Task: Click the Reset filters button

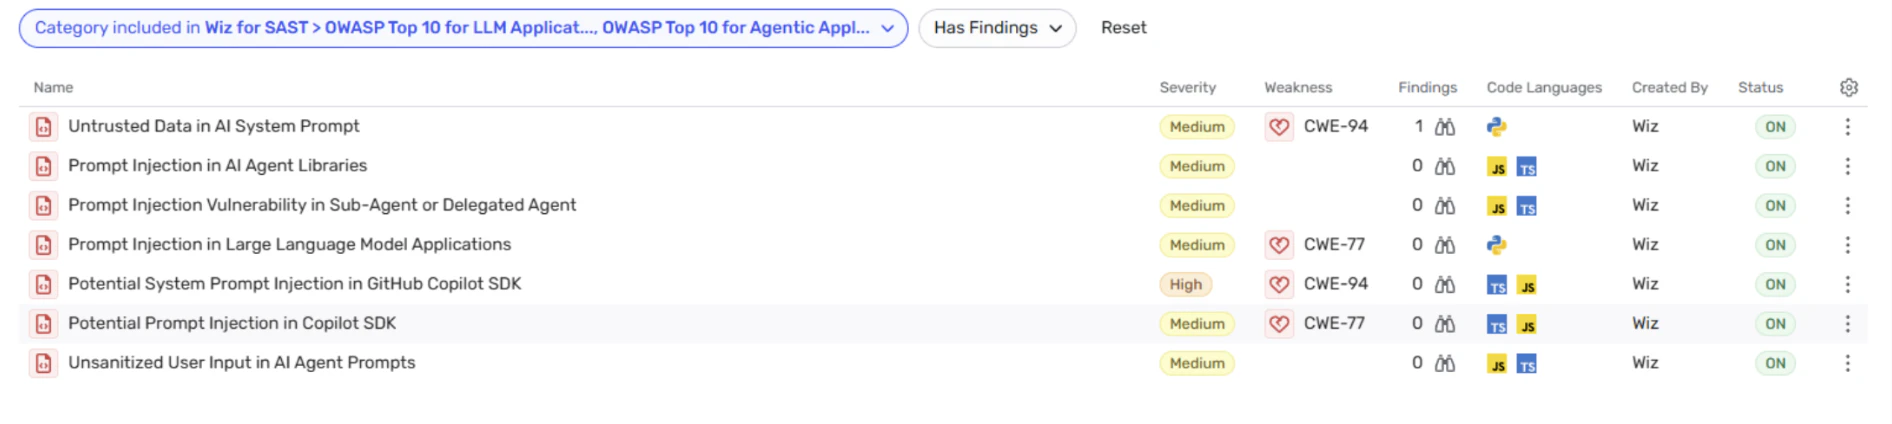Action: pyautogui.click(x=1123, y=28)
